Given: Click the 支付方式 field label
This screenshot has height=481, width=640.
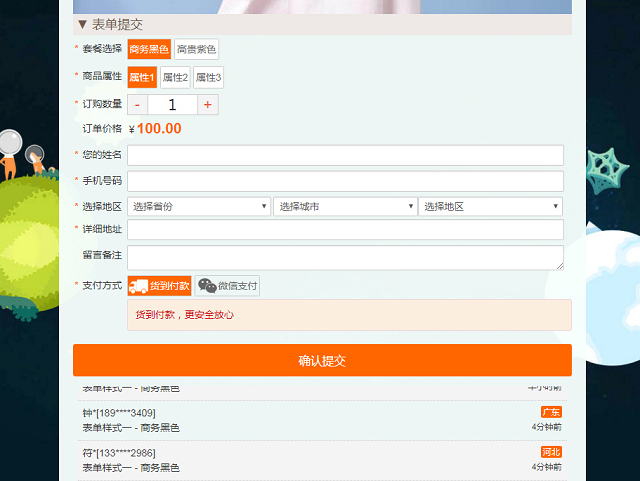Looking at the screenshot, I should coord(102,285).
